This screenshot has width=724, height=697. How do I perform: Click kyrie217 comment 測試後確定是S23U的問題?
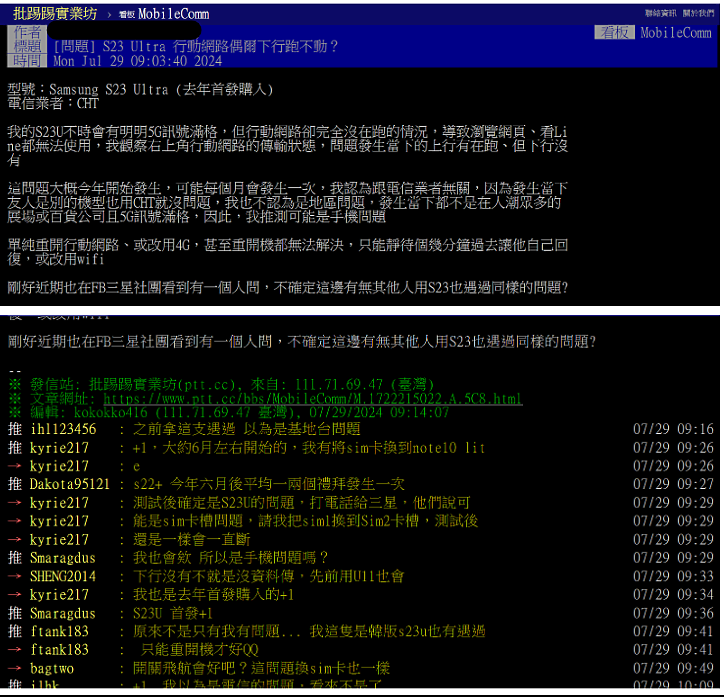[302, 503]
